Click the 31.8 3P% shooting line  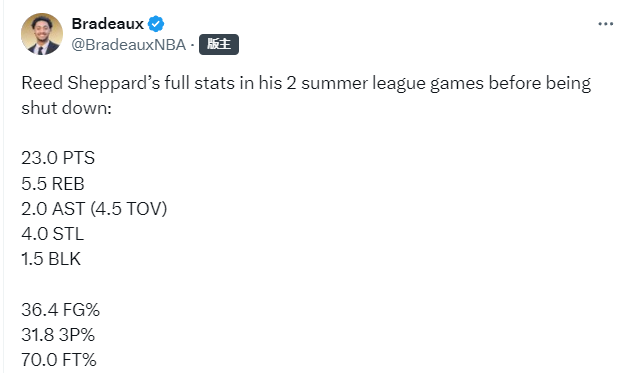(58, 335)
